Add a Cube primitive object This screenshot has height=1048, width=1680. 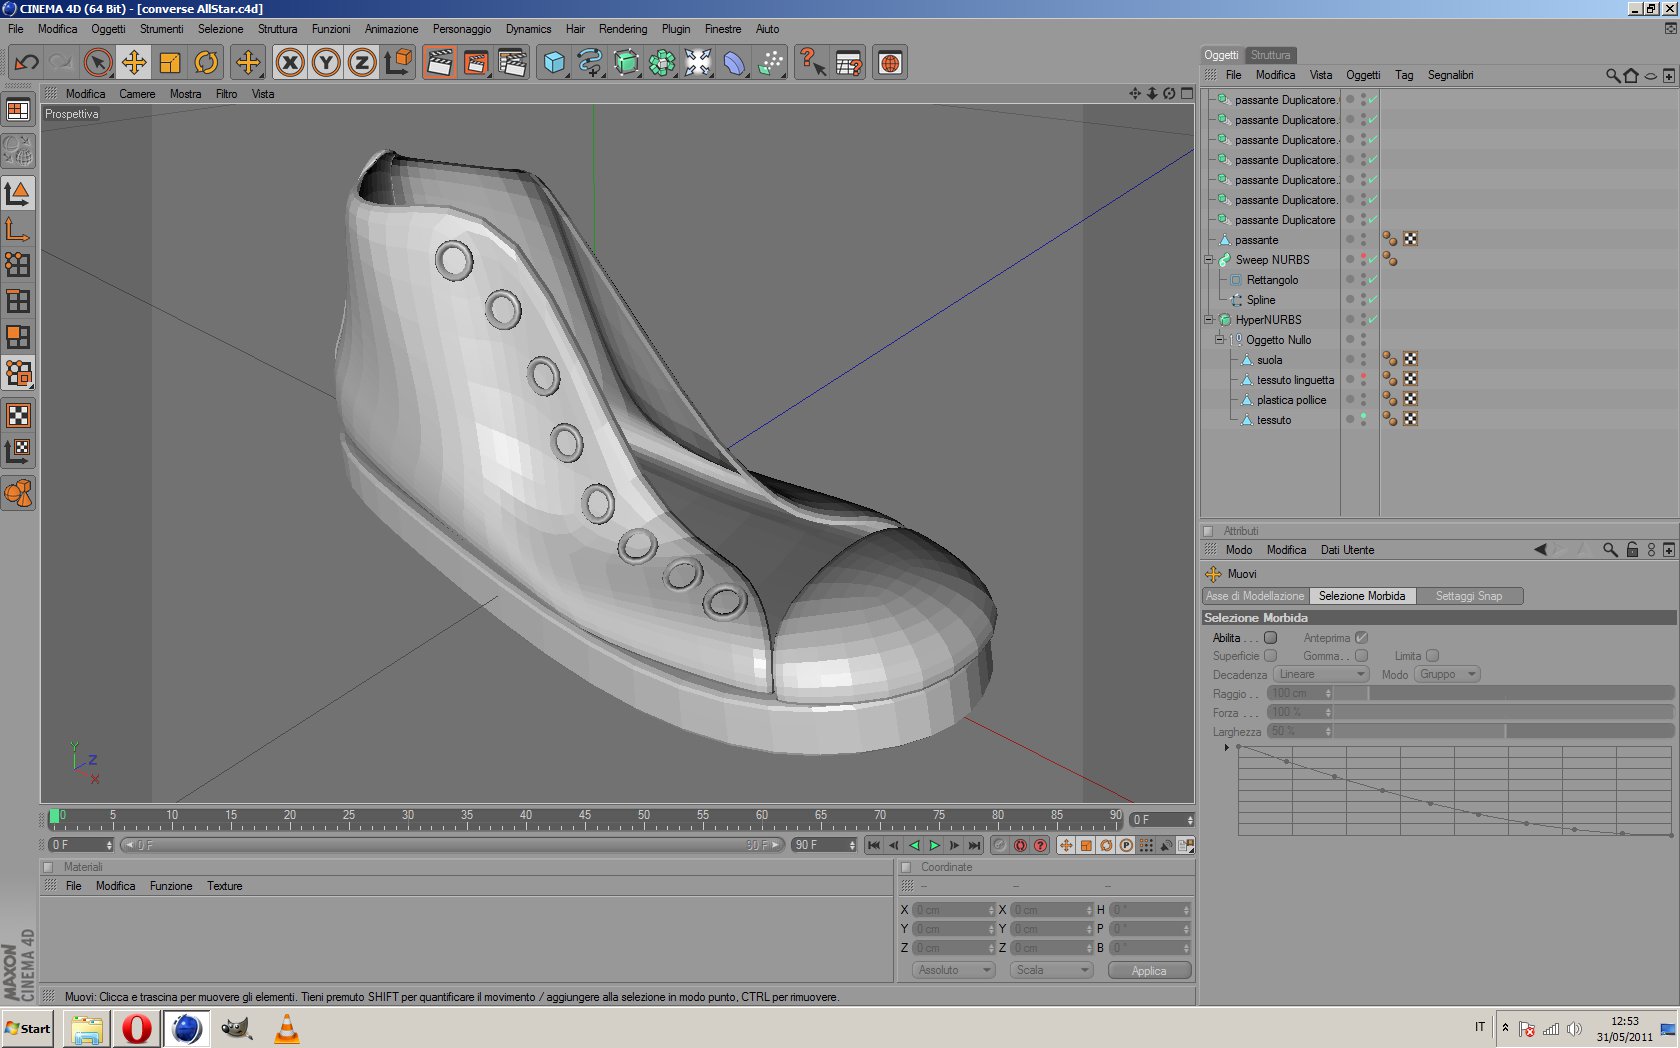click(x=553, y=63)
